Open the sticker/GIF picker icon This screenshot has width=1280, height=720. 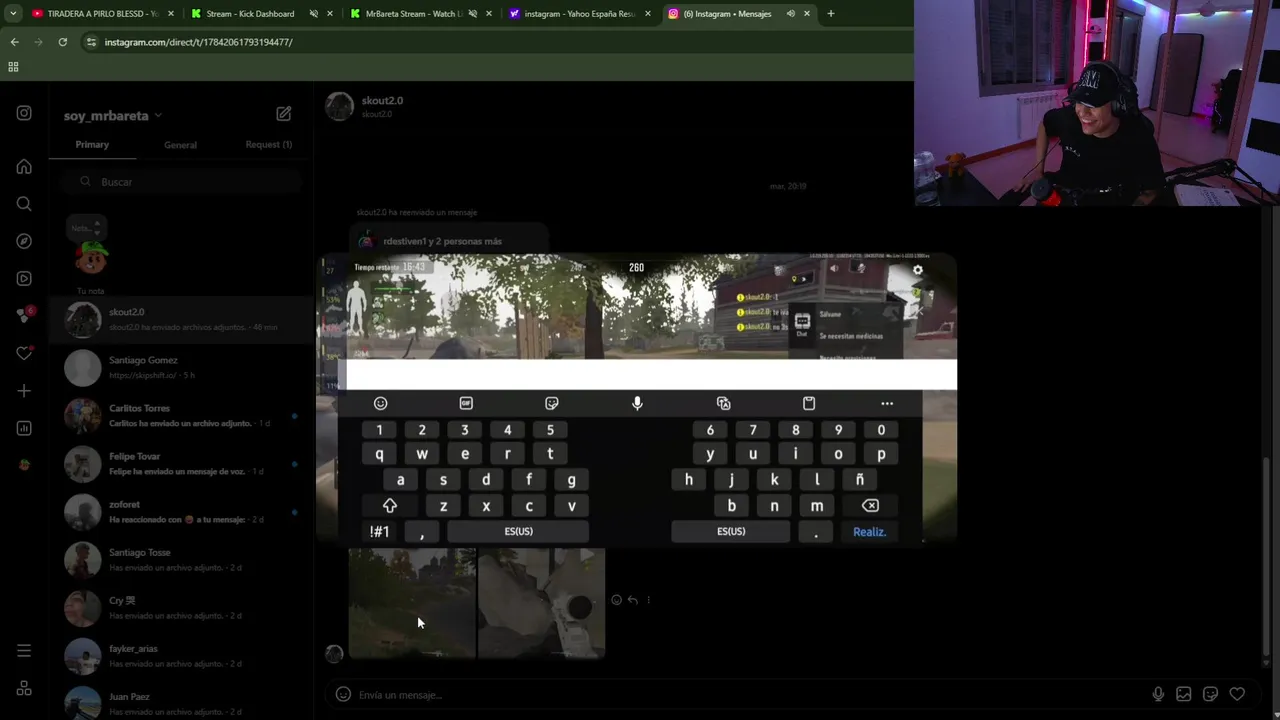[1210, 694]
